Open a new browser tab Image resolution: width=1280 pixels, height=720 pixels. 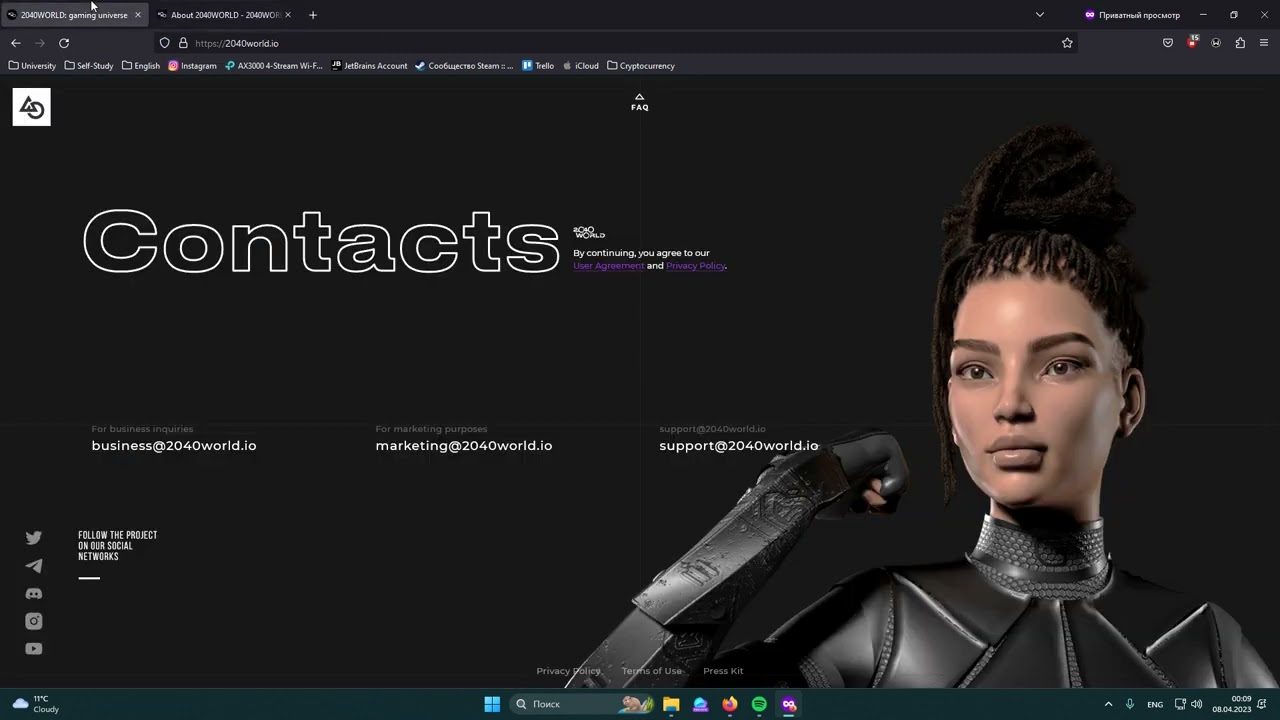click(x=313, y=15)
